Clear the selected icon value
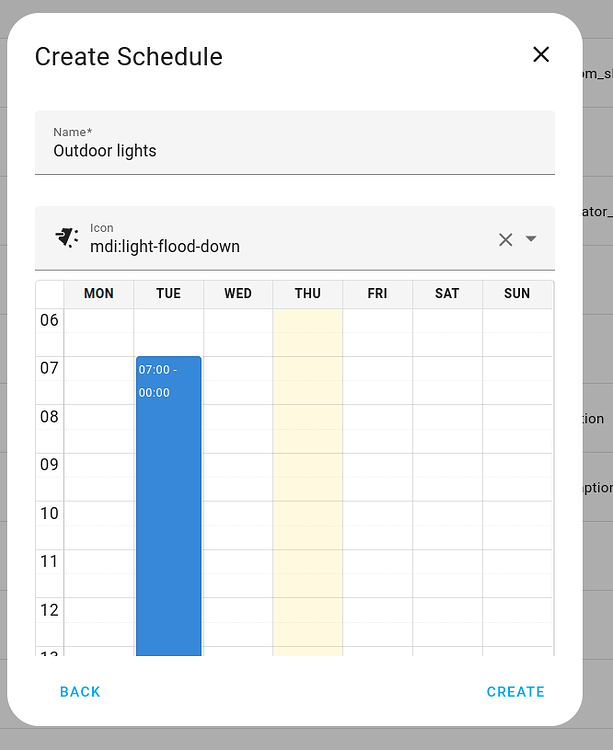This screenshot has width=613, height=750. coord(505,239)
